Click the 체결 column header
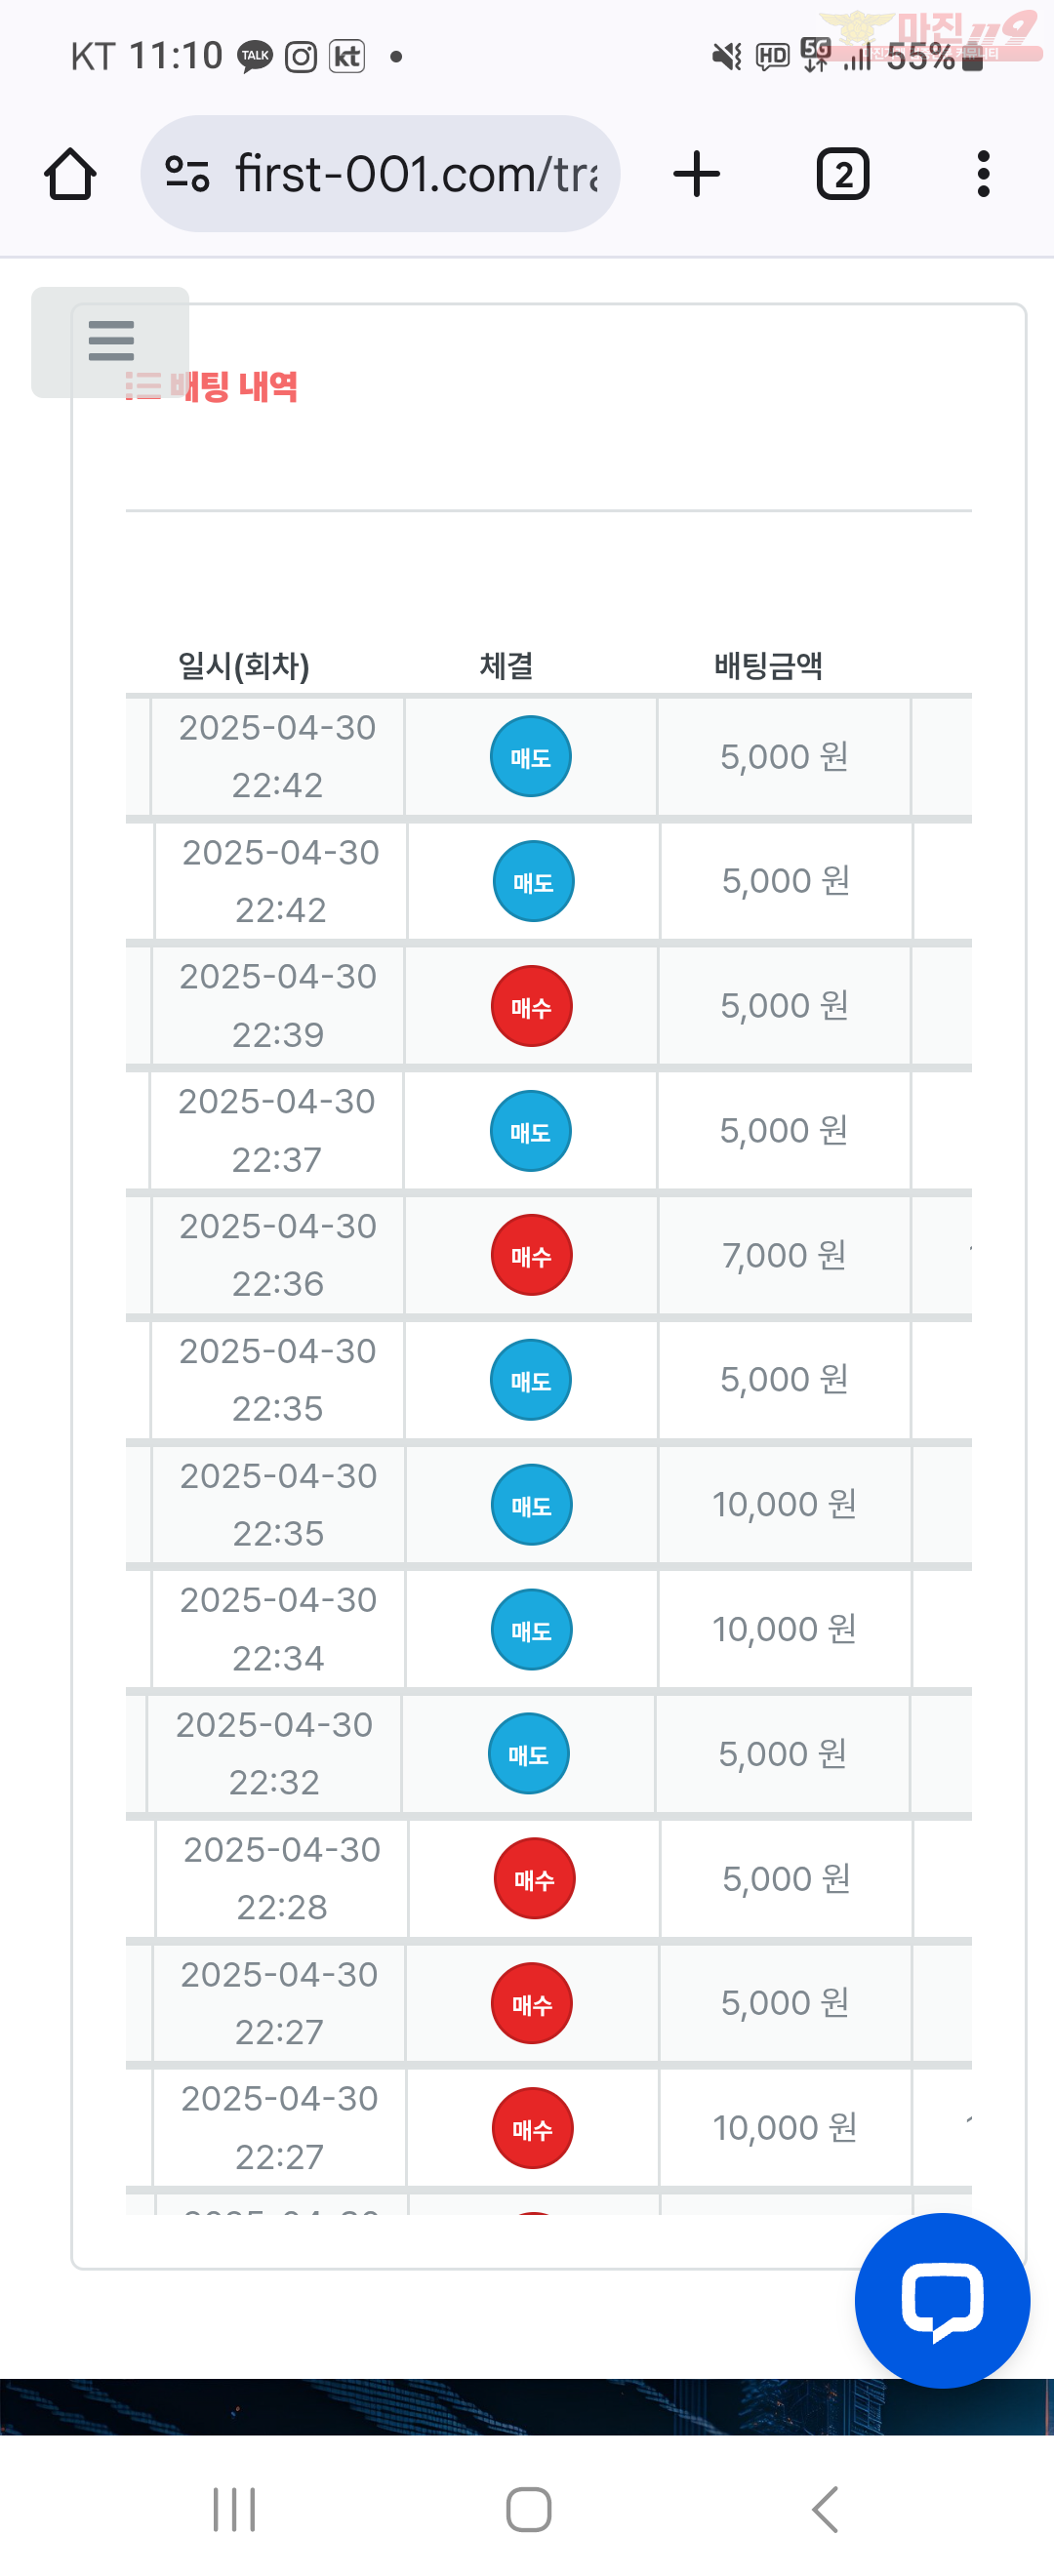Image resolution: width=1054 pixels, height=2576 pixels. click(x=507, y=666)
